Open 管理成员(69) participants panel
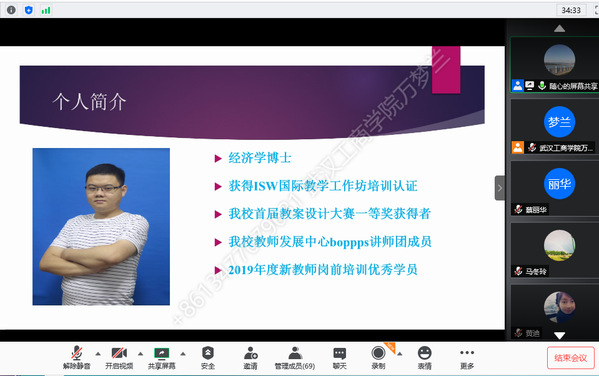Screen dimensions: 599x376 [295, 358]
